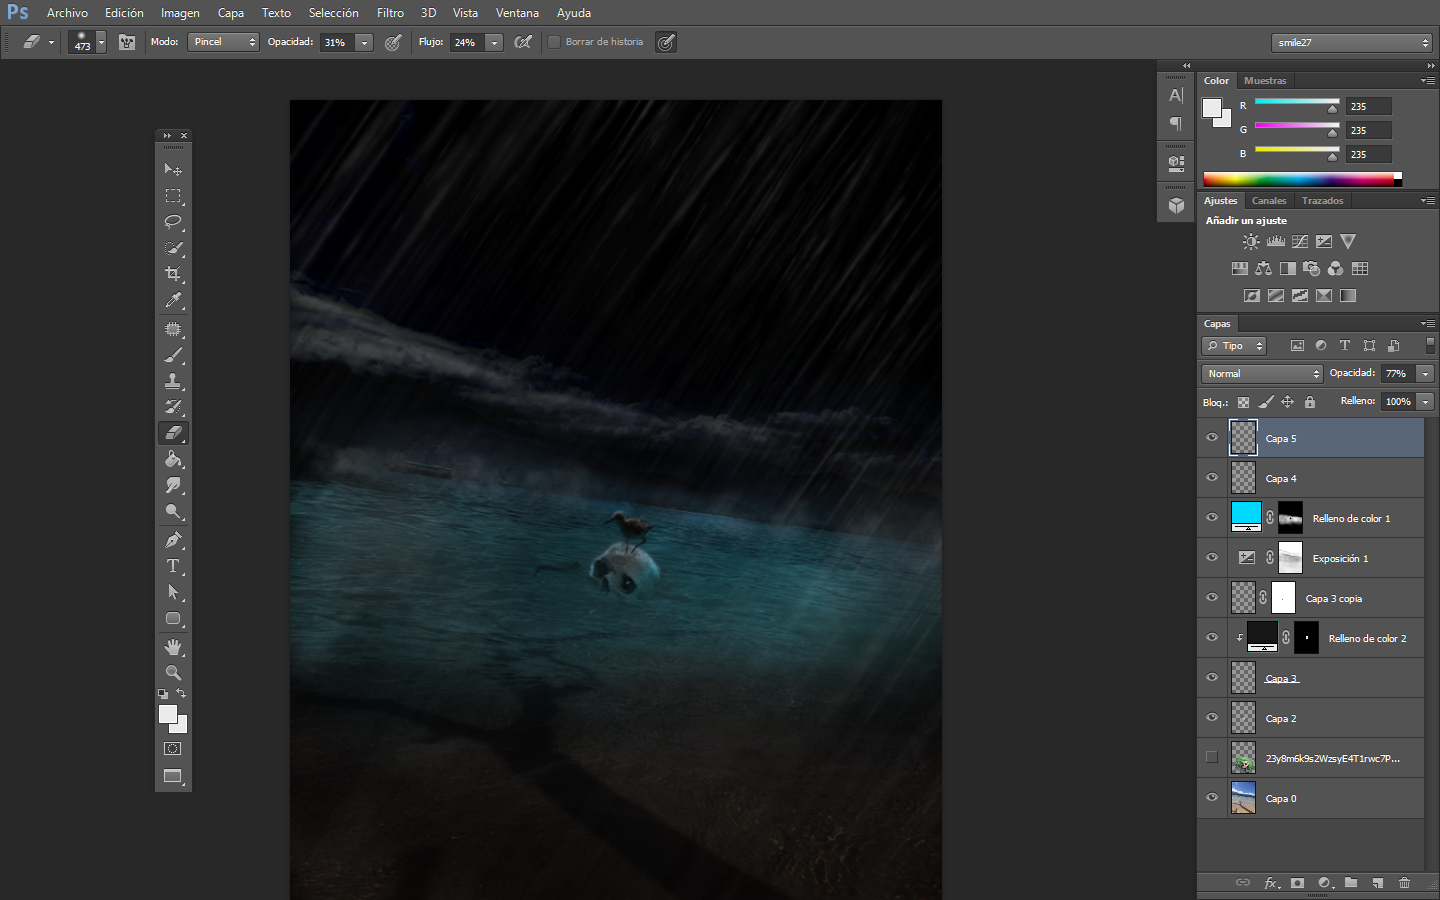Select the Spot Healing Brush tool
Viewport: 1440px width, 900px height.
173,329
